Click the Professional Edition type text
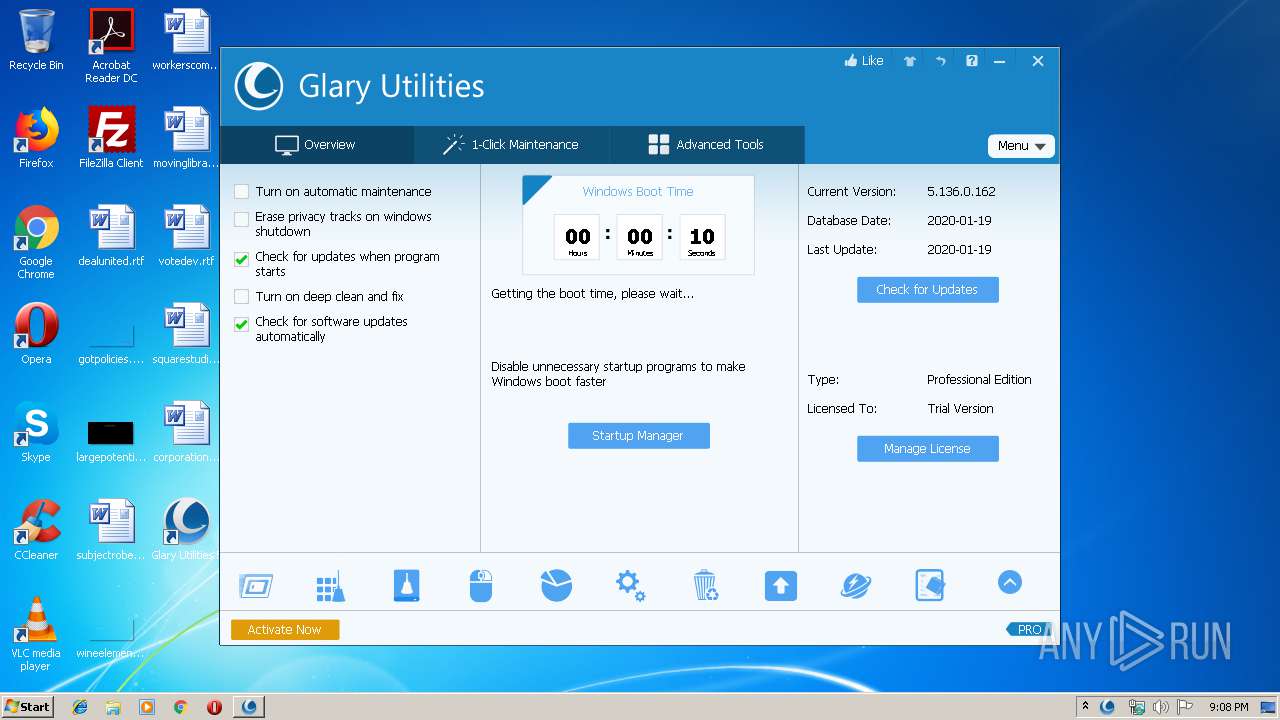This screenshot has width=1280, height=720. [979, 380]
